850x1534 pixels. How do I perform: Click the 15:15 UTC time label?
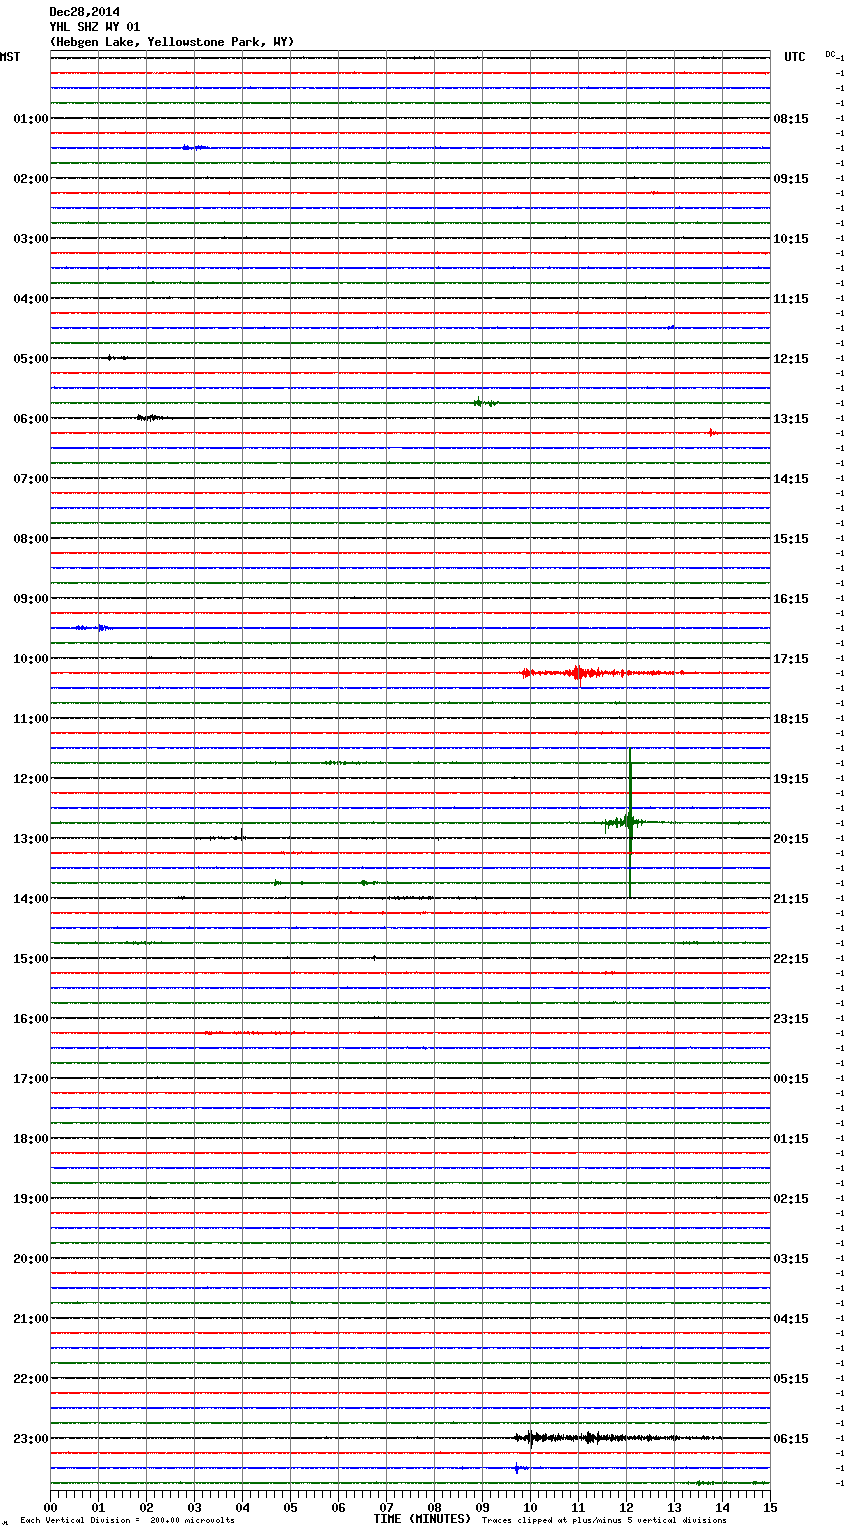click(791, 539)
